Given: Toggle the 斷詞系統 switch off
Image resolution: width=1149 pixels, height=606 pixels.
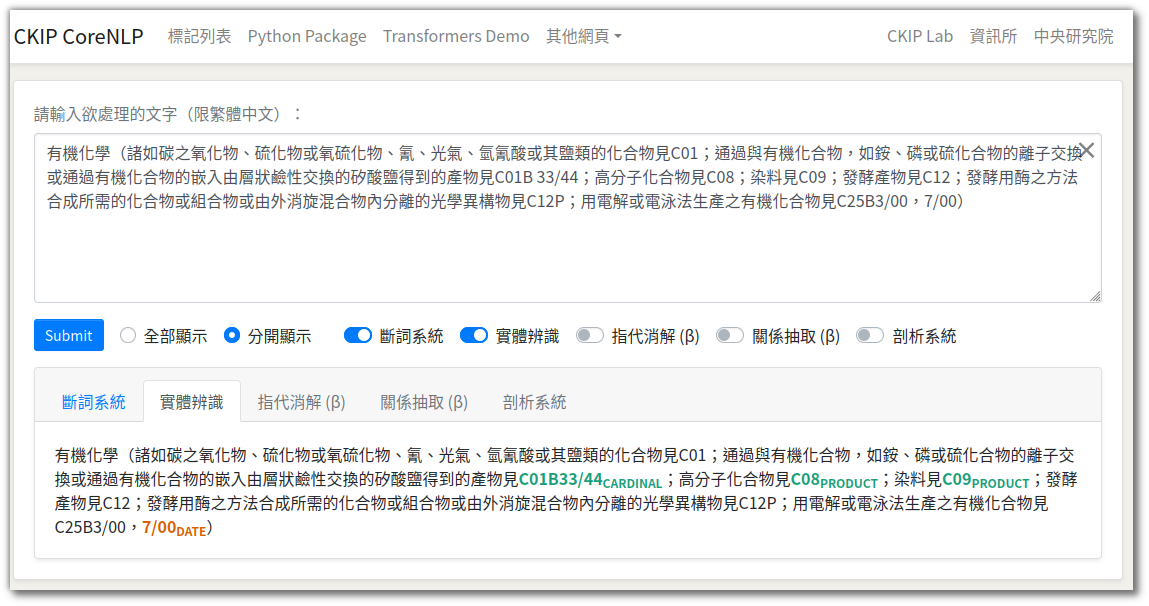Looking at the screenshot, I should coord(358,336).
